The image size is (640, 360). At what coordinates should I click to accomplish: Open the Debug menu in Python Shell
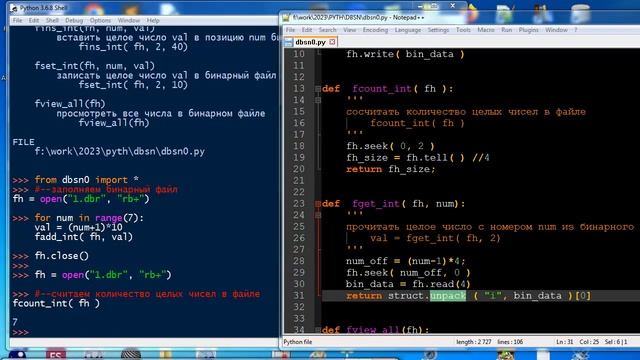(74, 20)
